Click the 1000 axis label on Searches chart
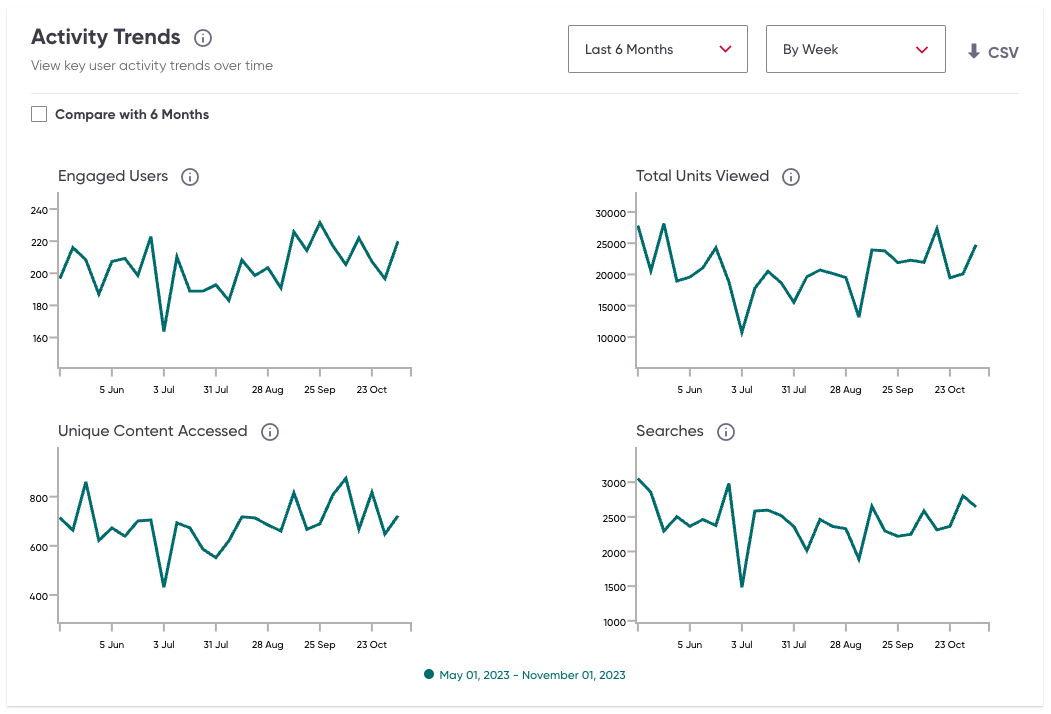This screenshot has width=1051, height=714. click(614, 623)
